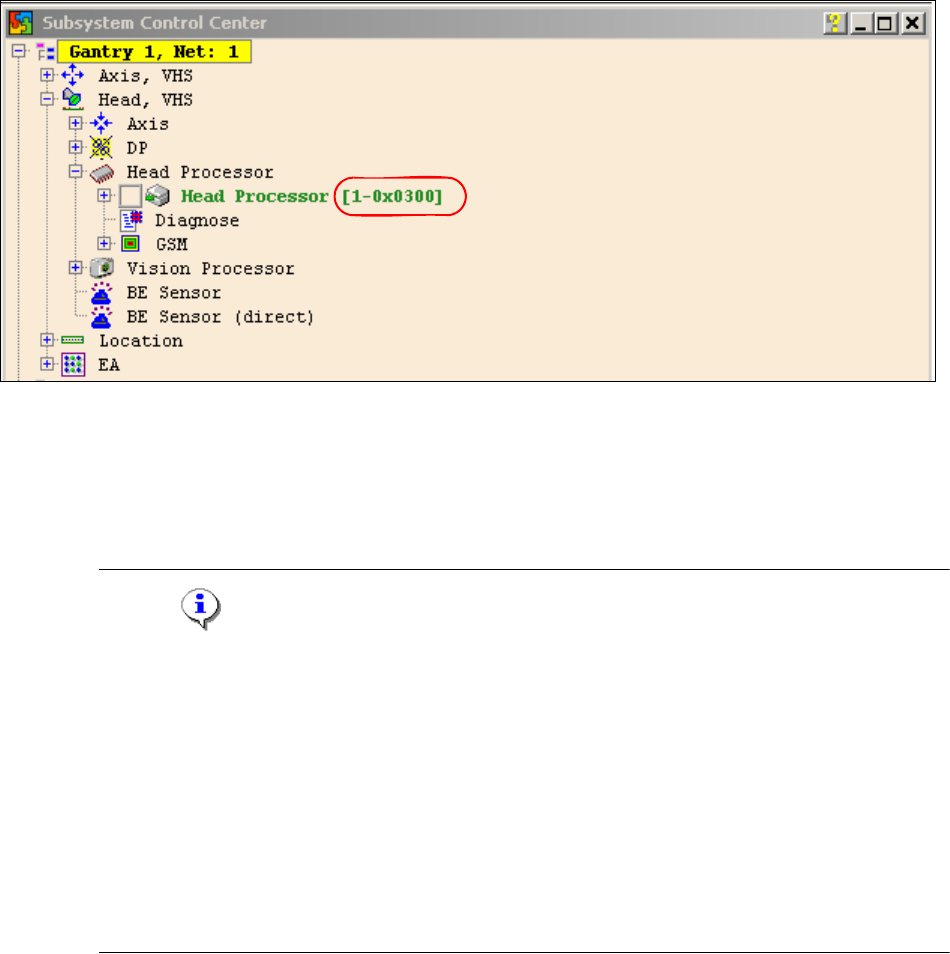
Task: Click the BE Sensor icon
Action: (101, 293)
